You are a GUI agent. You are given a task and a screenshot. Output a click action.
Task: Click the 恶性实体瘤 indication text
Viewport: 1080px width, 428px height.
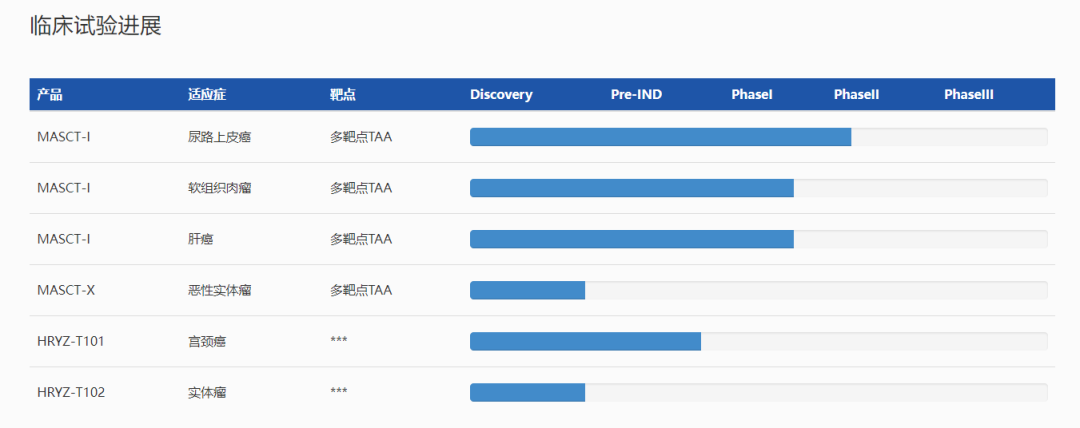pyautogui.click(x=220, y=290)
